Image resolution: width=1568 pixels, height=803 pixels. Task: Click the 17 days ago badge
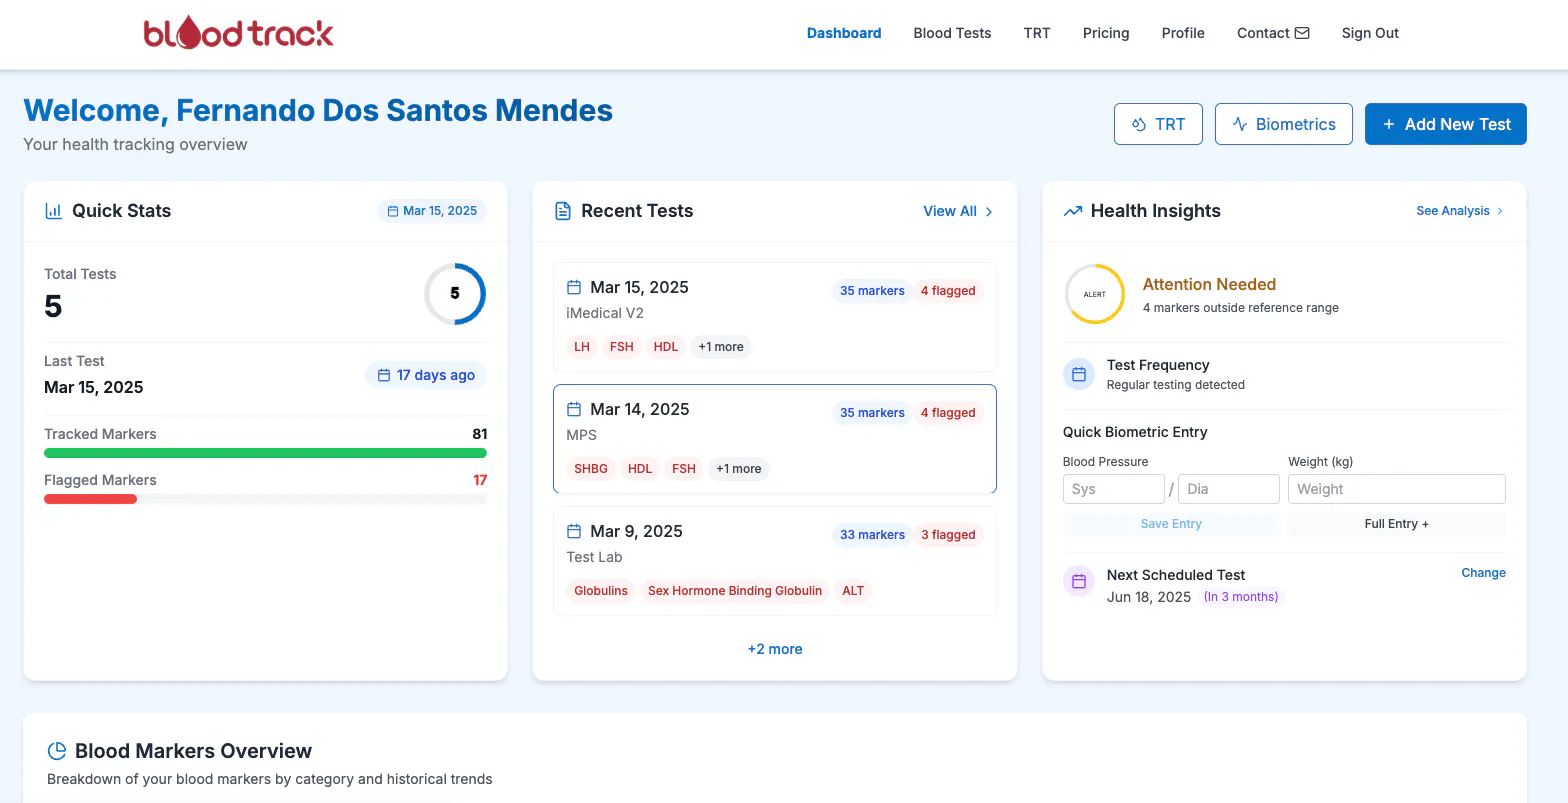[426, 375]
